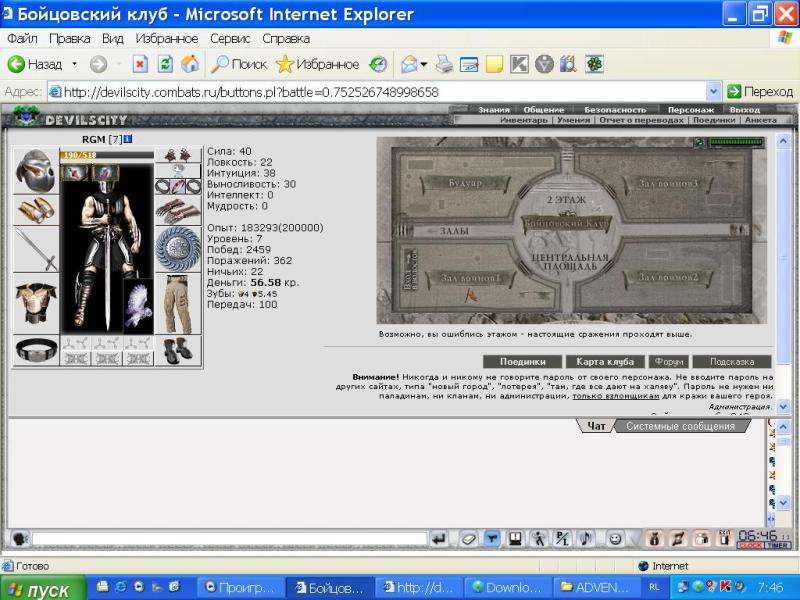Screen dimensions: 800x600
Task: Click the first effect icon above the character
Action: [75, 173]
